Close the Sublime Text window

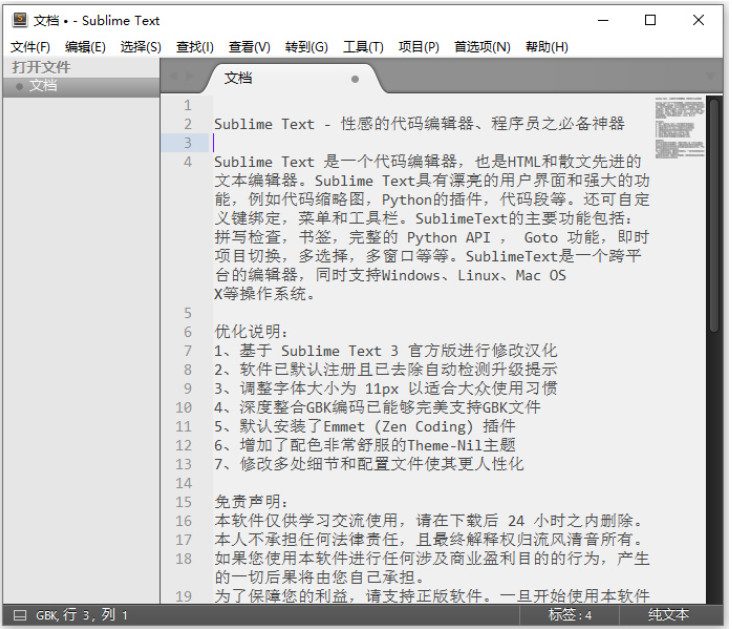[x=698, y=20]
